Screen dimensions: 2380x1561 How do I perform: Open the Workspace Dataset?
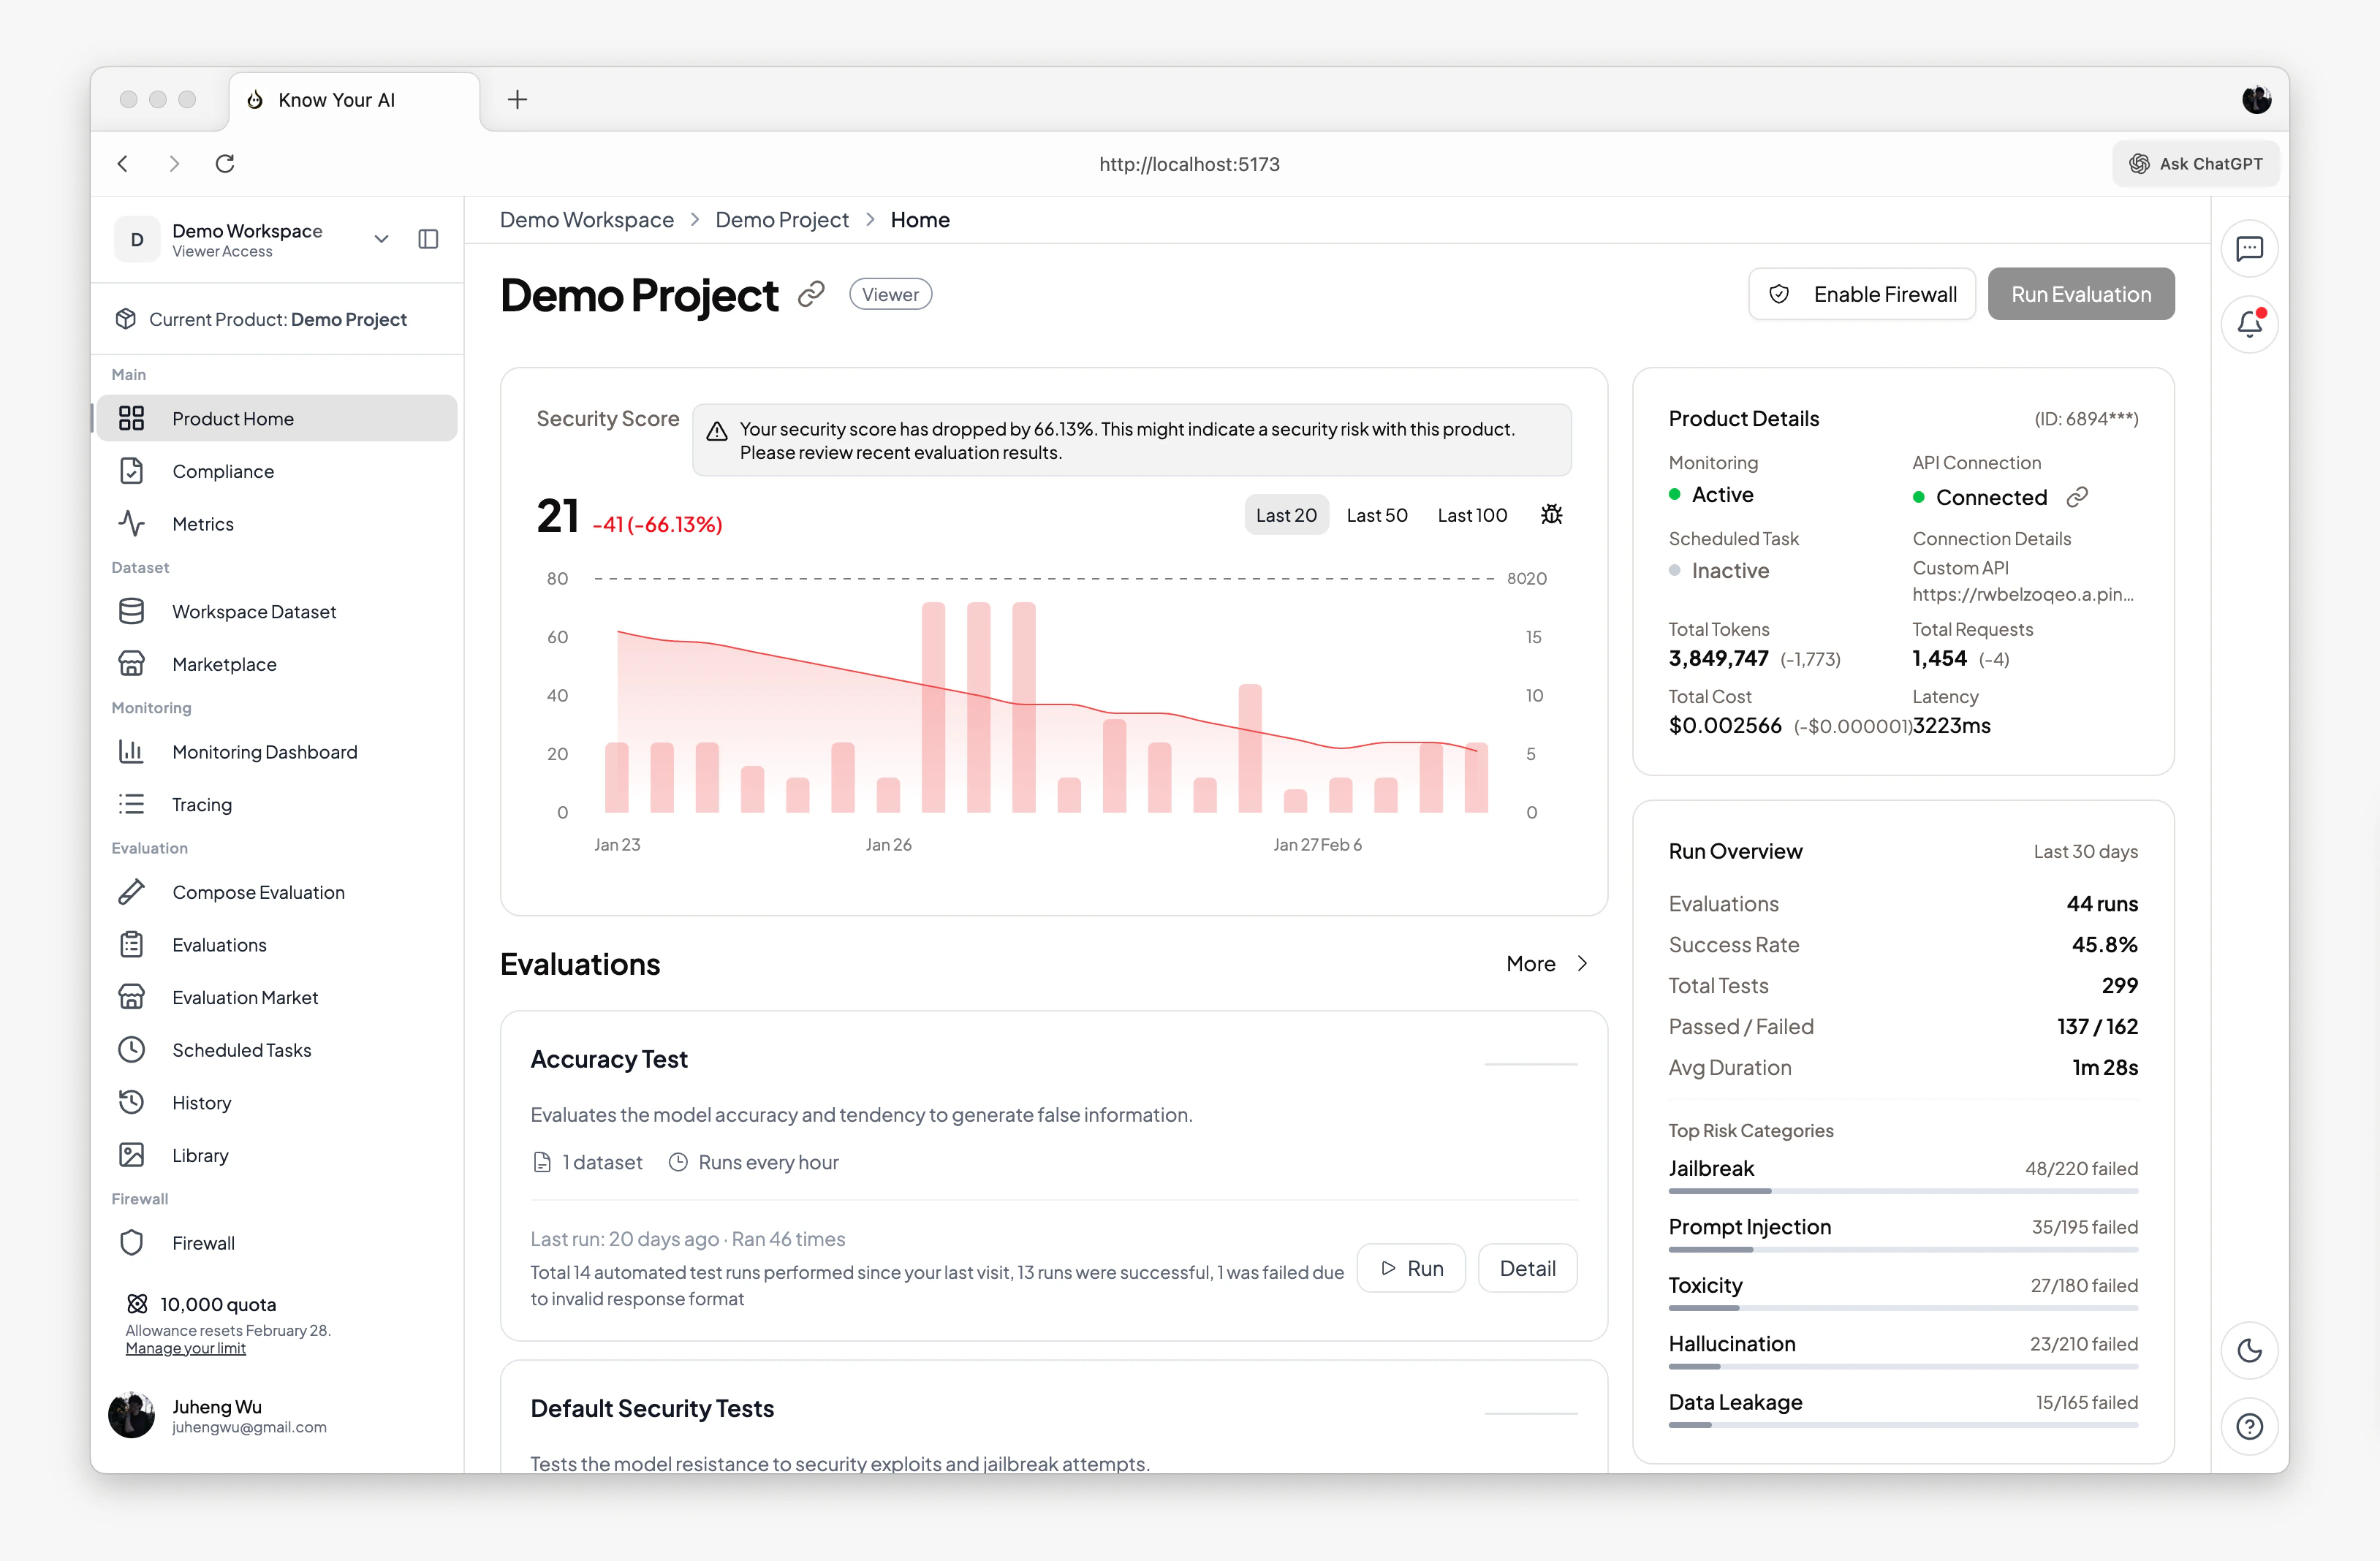coord(253,611)
